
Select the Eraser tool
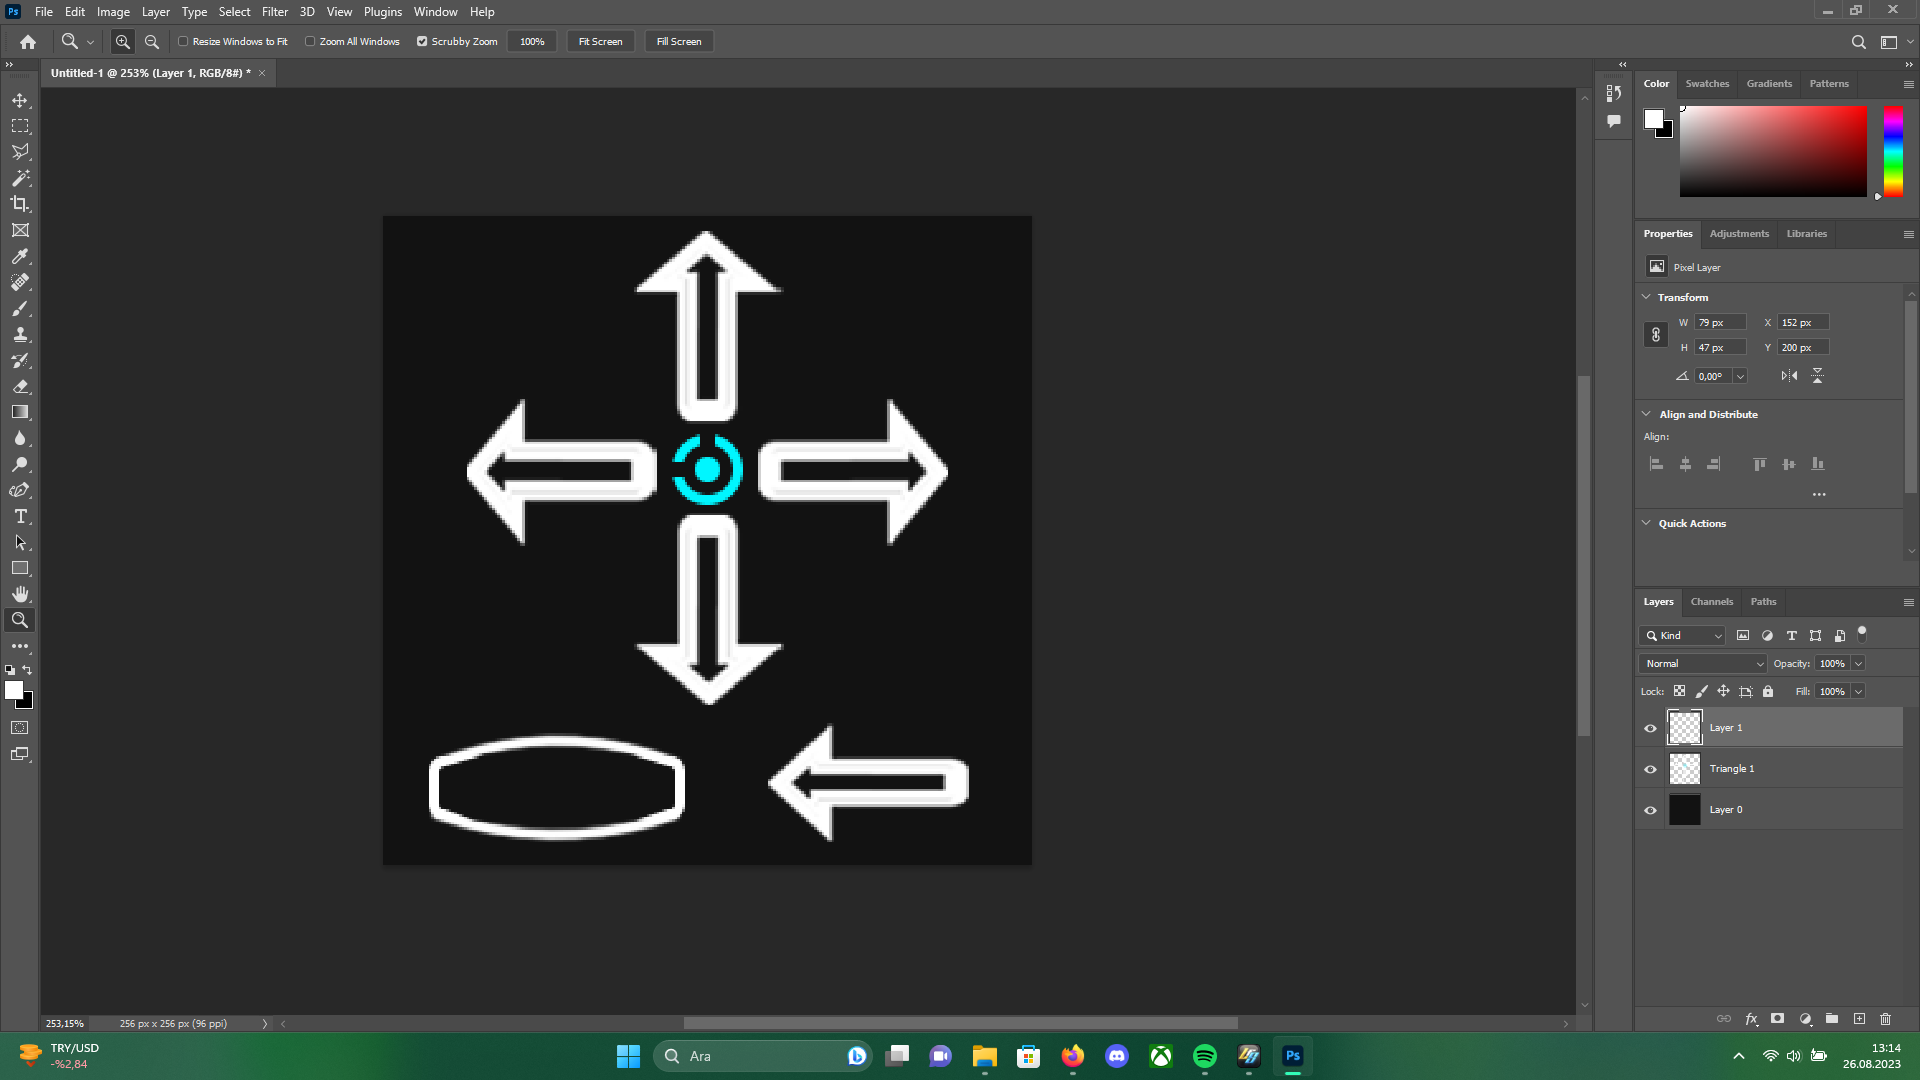tap(20, 386)
